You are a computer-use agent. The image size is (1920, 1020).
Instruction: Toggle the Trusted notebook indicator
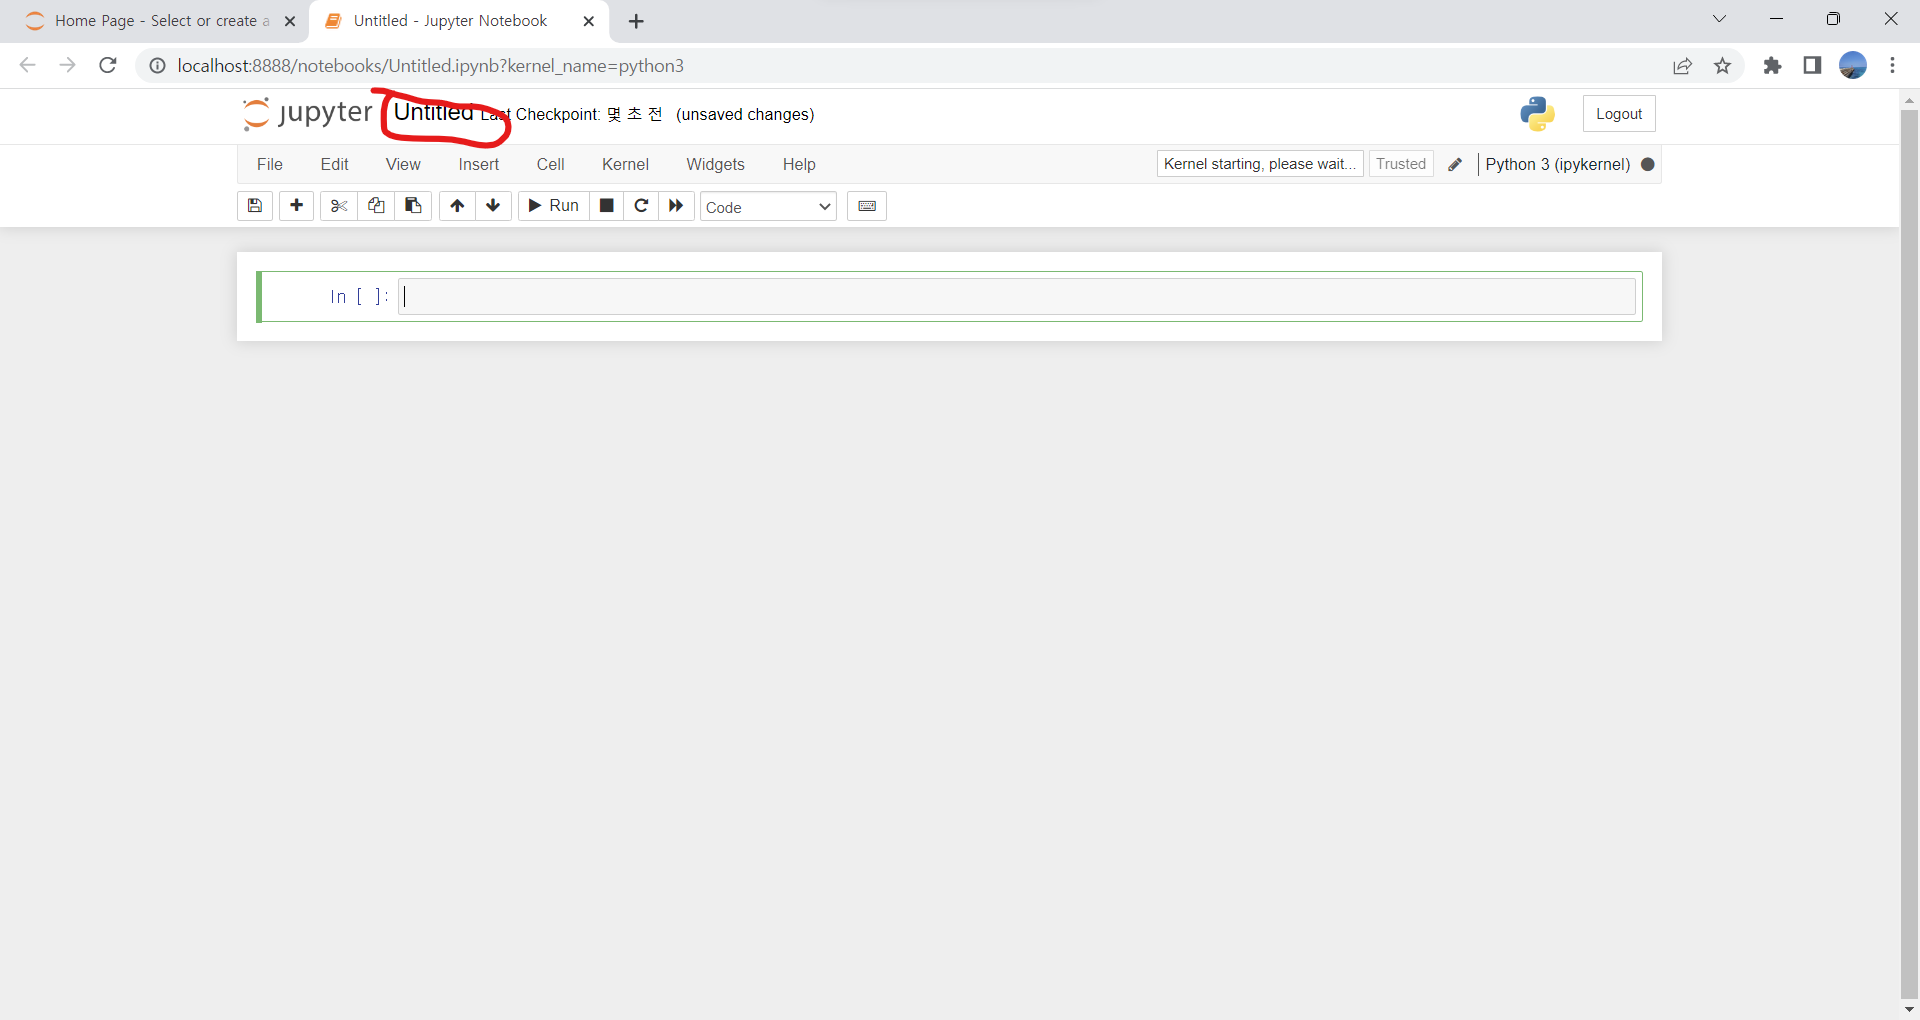1400,164
